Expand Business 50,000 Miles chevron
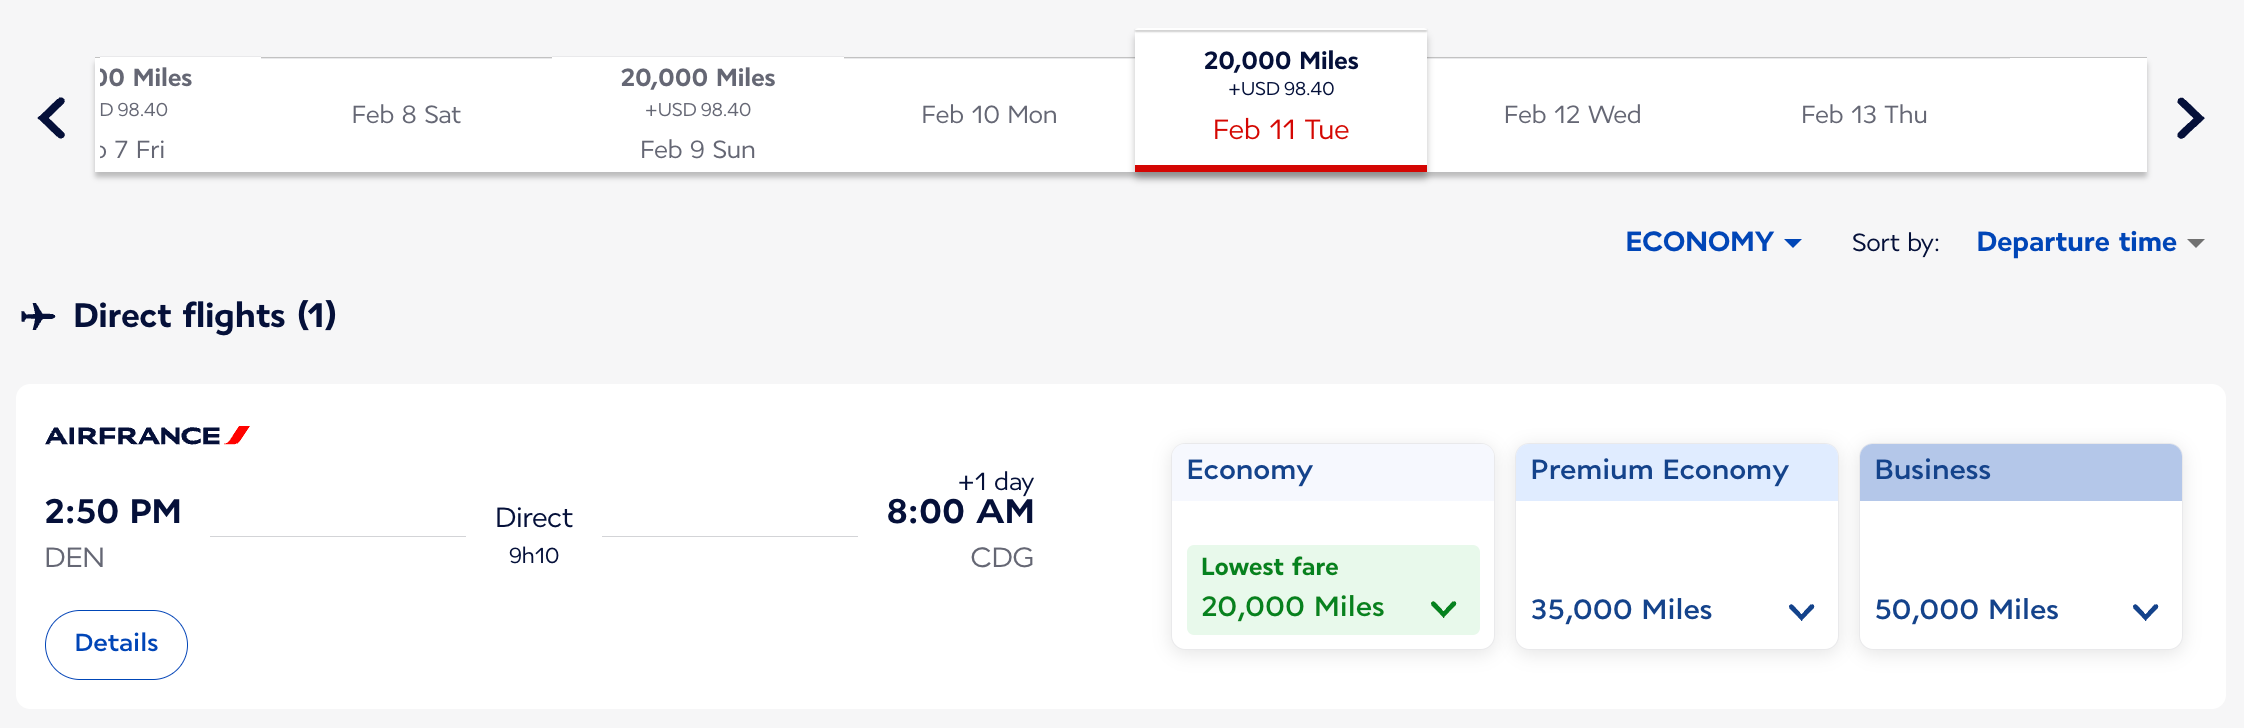This screenshot has height=728, width=2244. (x=2145, y=611)
